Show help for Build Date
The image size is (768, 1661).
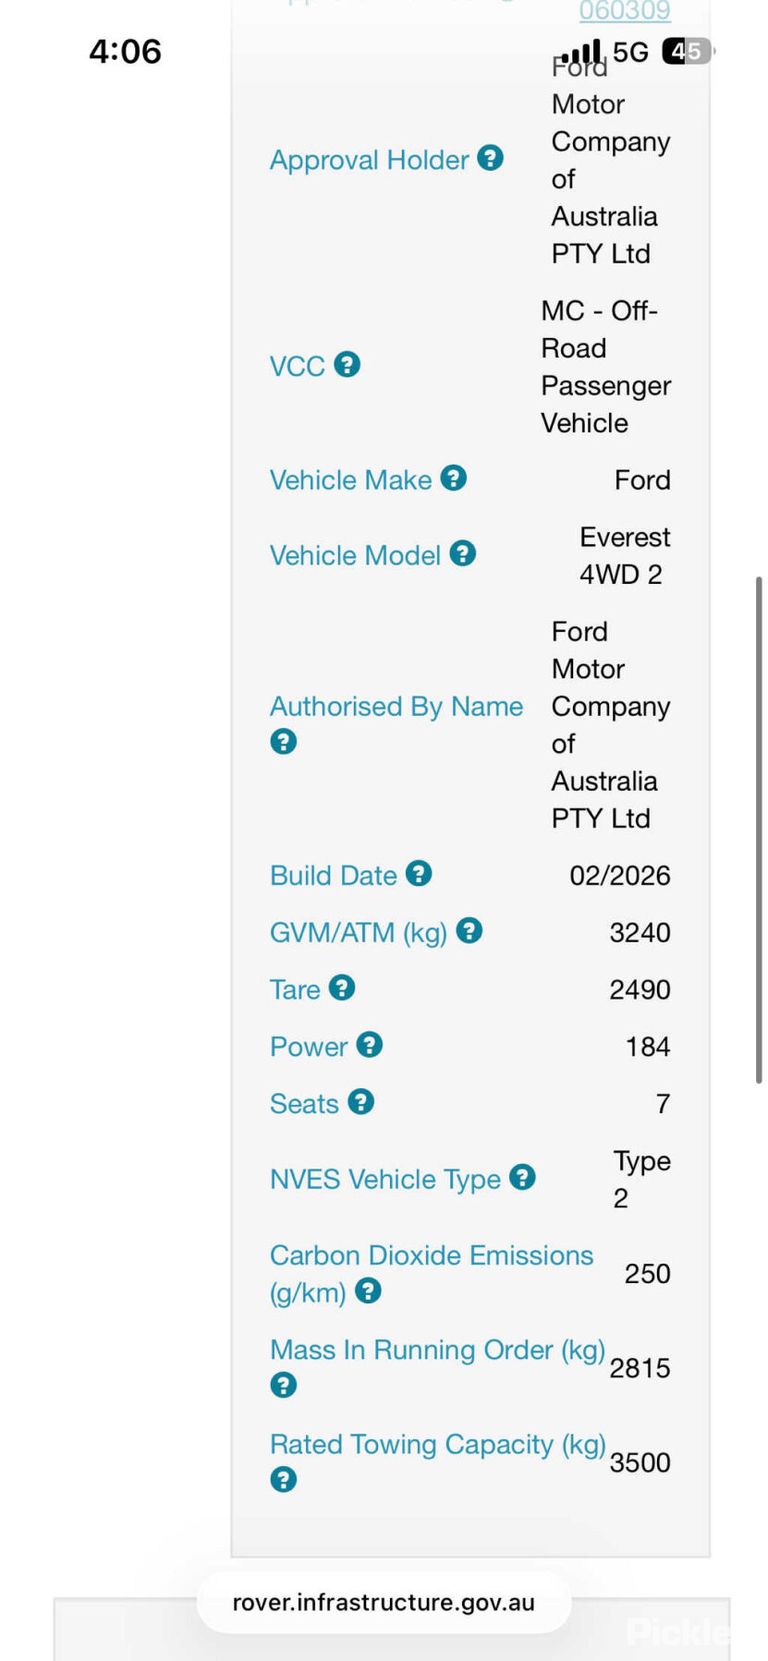pos(419,873)
